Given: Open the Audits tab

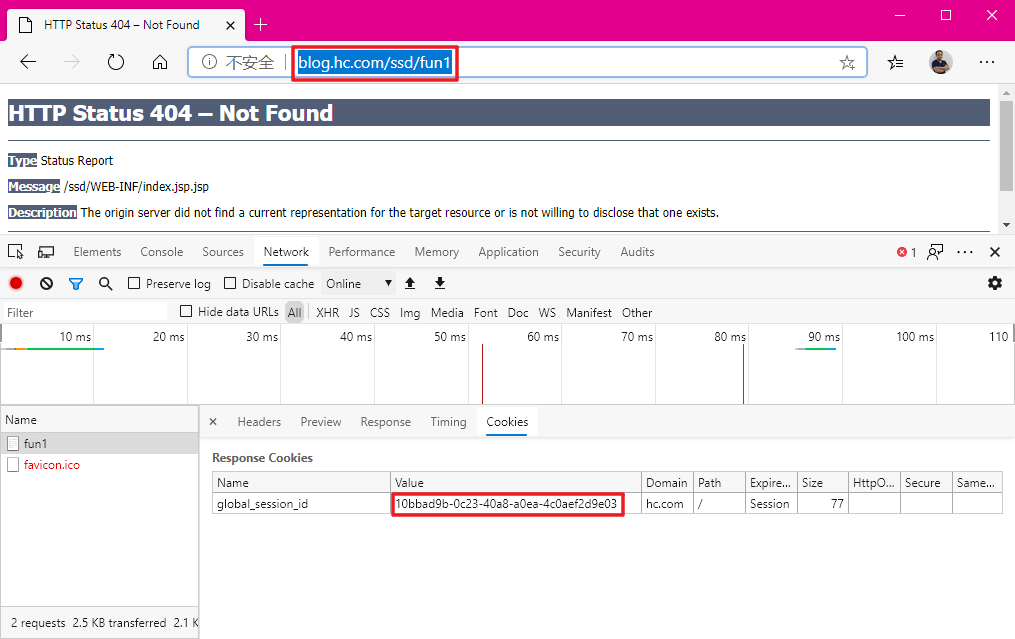Looking at the screenshot, I should (x=637, y=252).
